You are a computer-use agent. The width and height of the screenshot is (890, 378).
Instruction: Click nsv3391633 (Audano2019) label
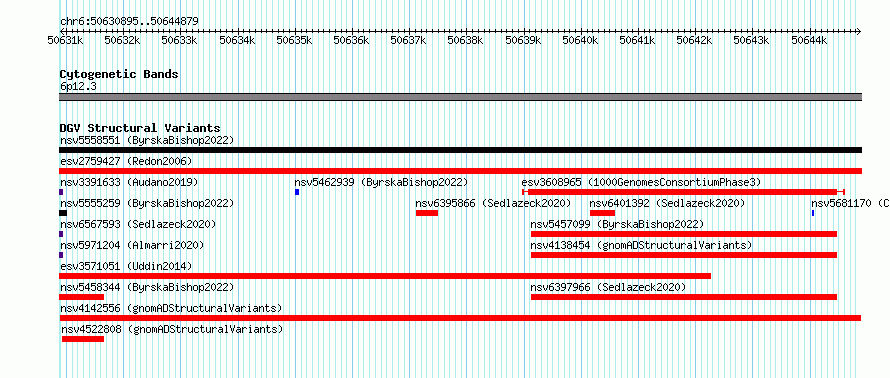129,182
